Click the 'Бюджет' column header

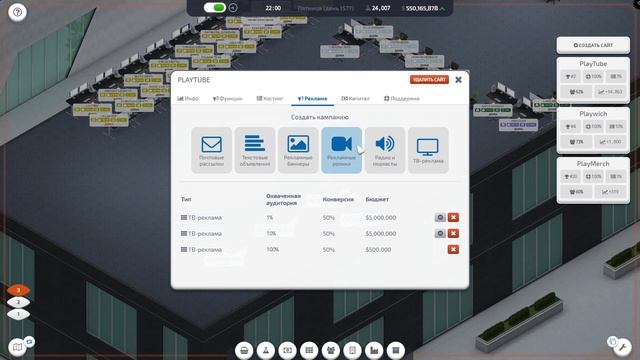tap(377, 200)
